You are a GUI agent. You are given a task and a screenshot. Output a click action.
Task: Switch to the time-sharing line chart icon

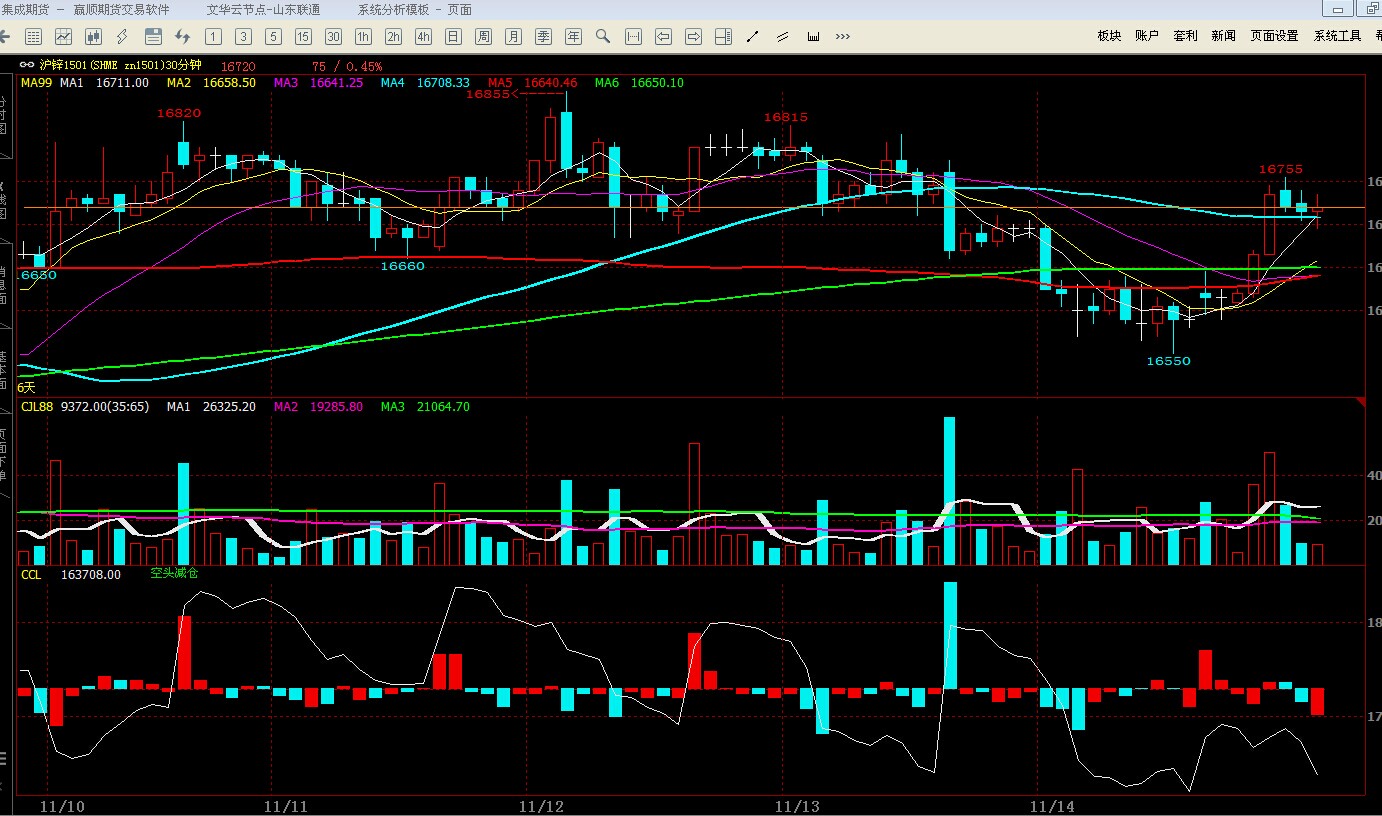pyautogui.click(x=64, y=37)
